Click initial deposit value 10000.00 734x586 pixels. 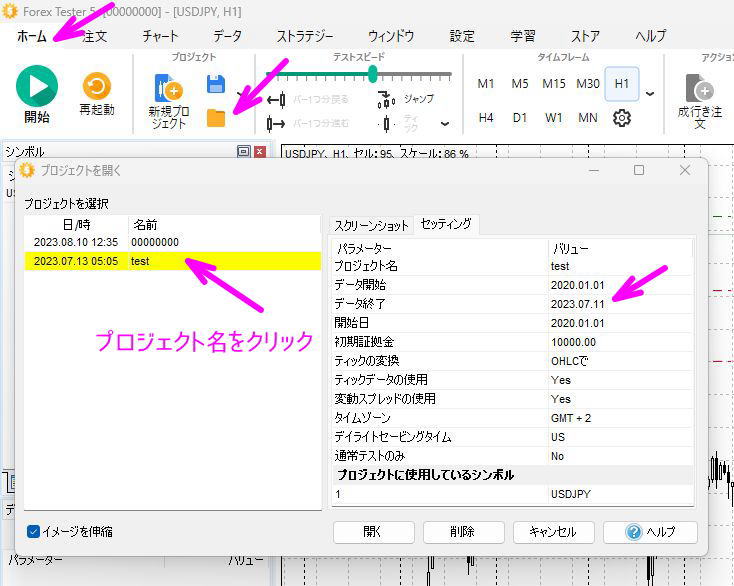coord(573,342)
